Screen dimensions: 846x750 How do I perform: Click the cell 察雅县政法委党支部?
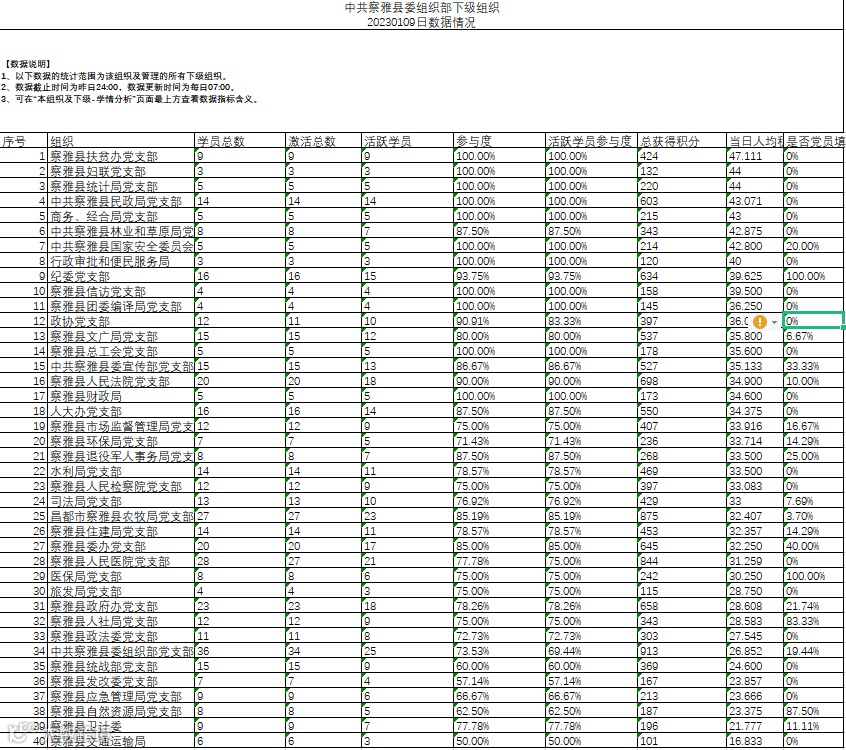pyautogui.click(x=121, y=636)
